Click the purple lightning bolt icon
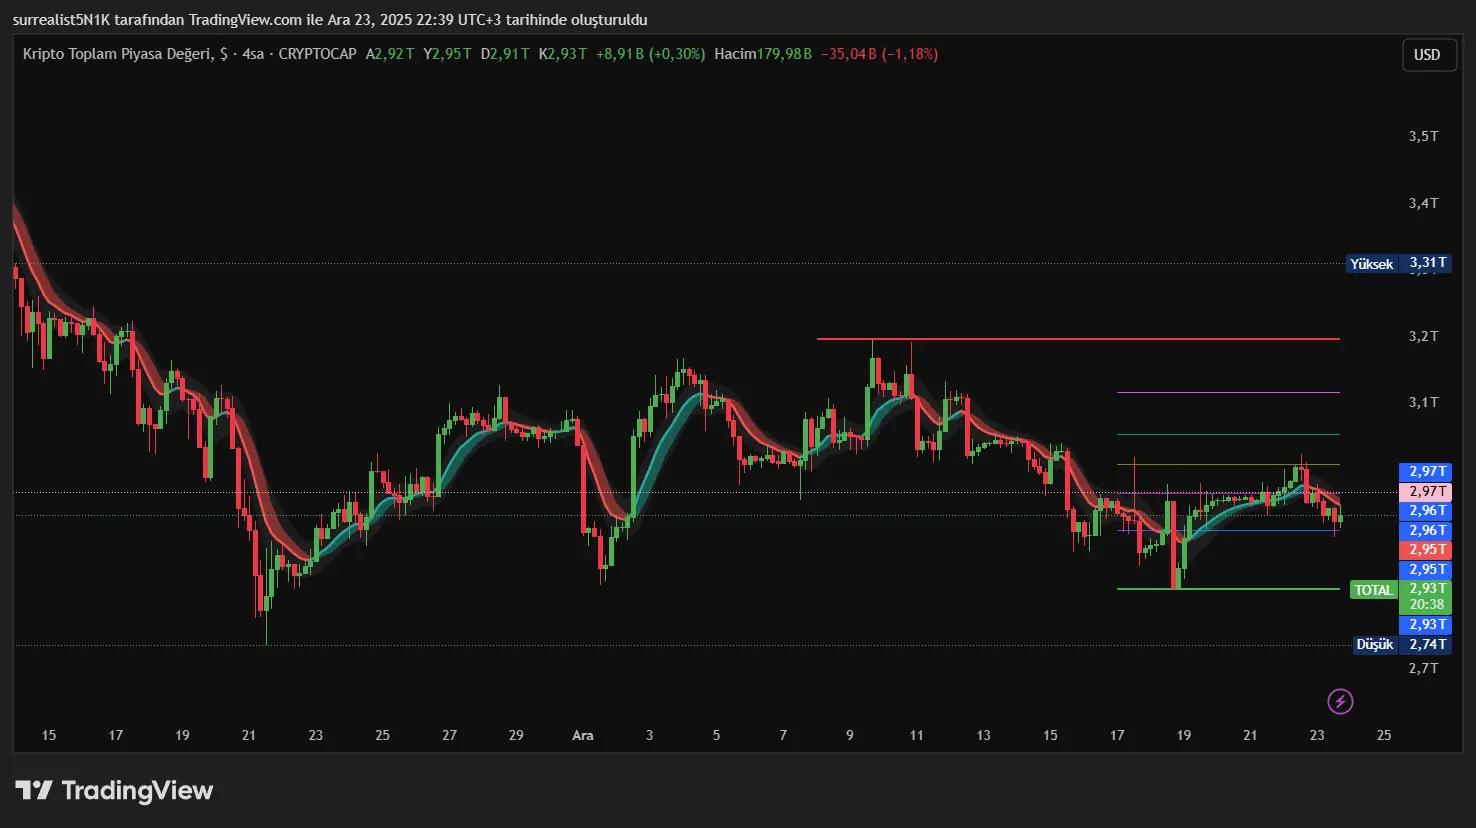The width and height of the screenshot is (1476, 828). (x=1340, y=701)
